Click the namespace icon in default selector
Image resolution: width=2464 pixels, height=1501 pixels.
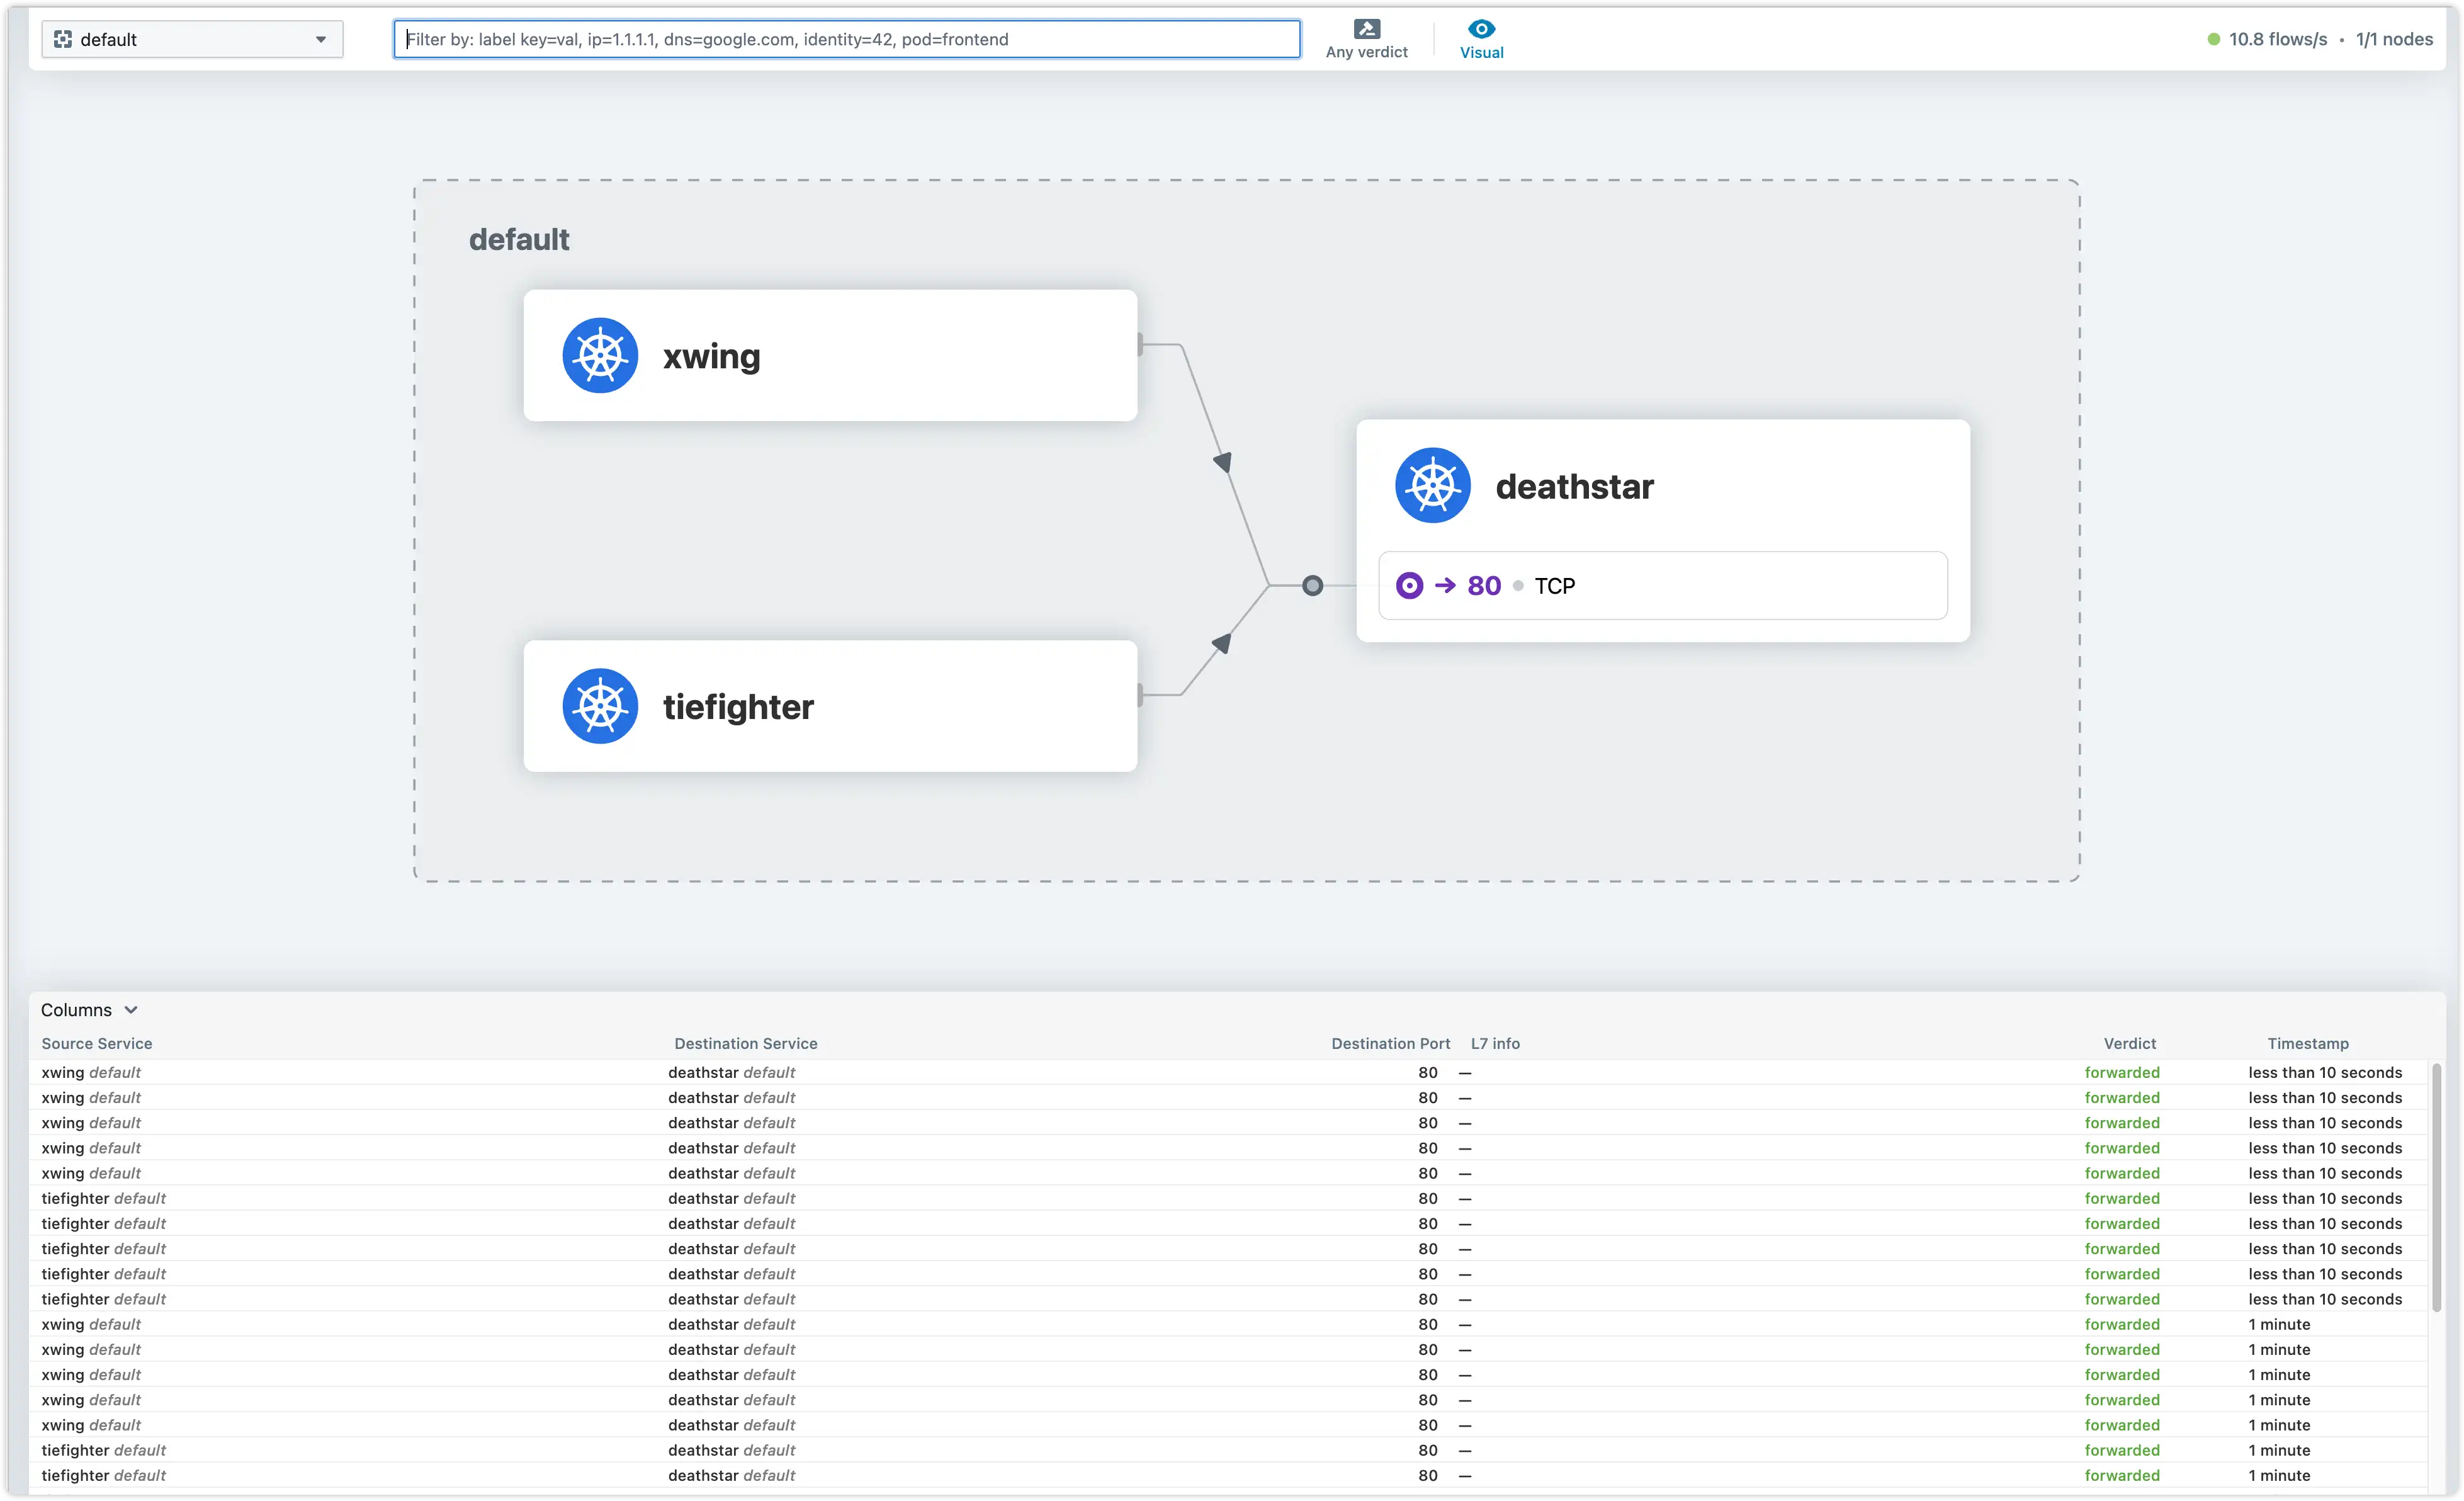(x=63, y=39)
